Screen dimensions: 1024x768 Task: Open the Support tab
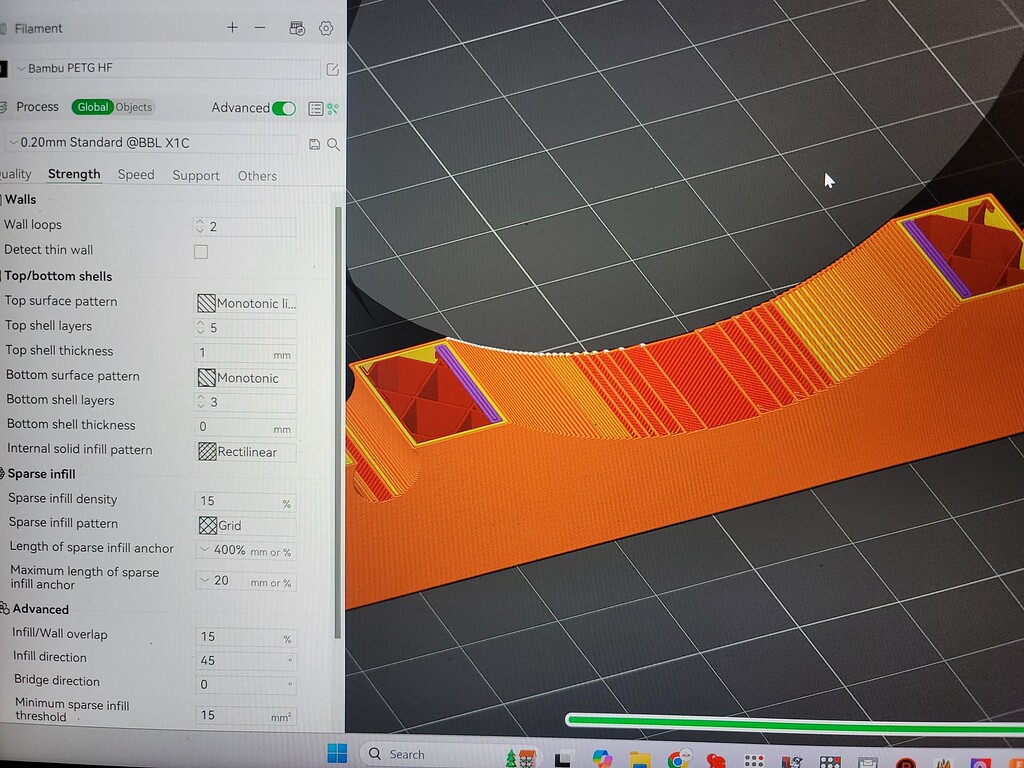[196, 176]
